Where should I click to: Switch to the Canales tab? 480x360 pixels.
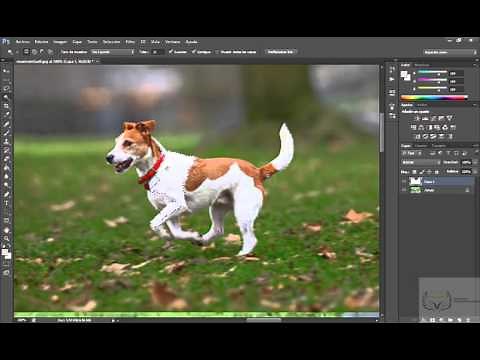[x=421, y=146]
